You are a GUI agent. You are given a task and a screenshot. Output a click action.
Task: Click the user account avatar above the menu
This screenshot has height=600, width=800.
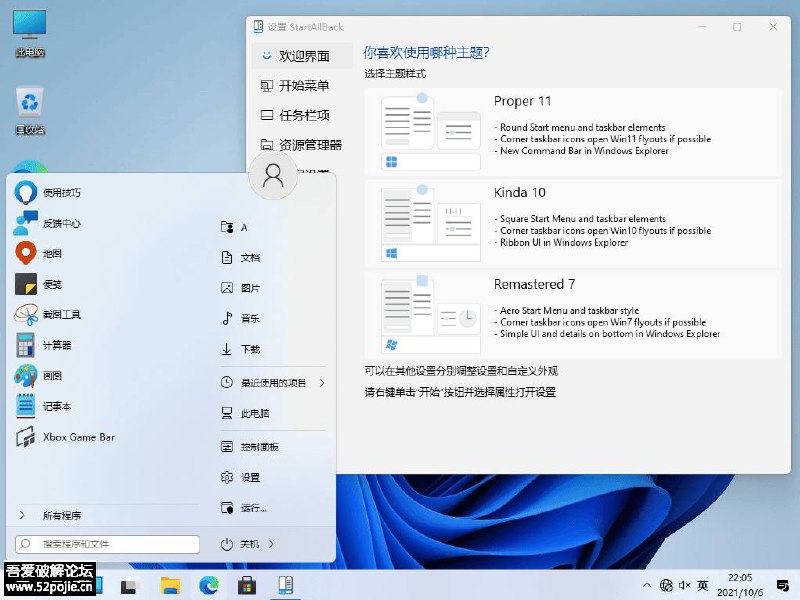point(273,175)
